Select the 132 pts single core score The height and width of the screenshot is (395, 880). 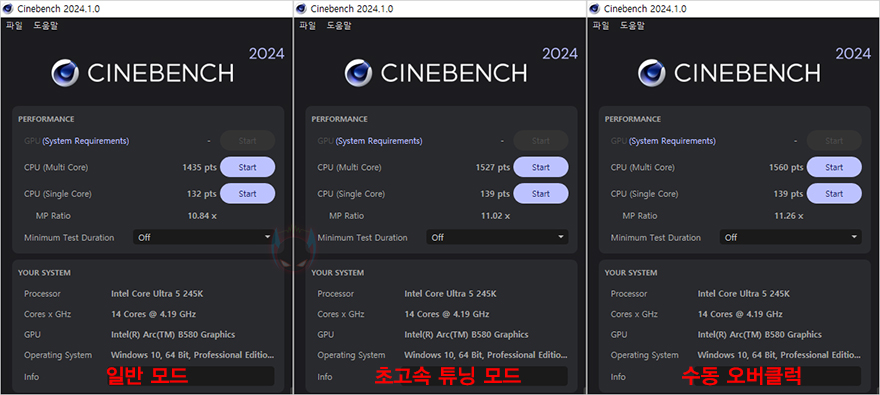(201, 194)
